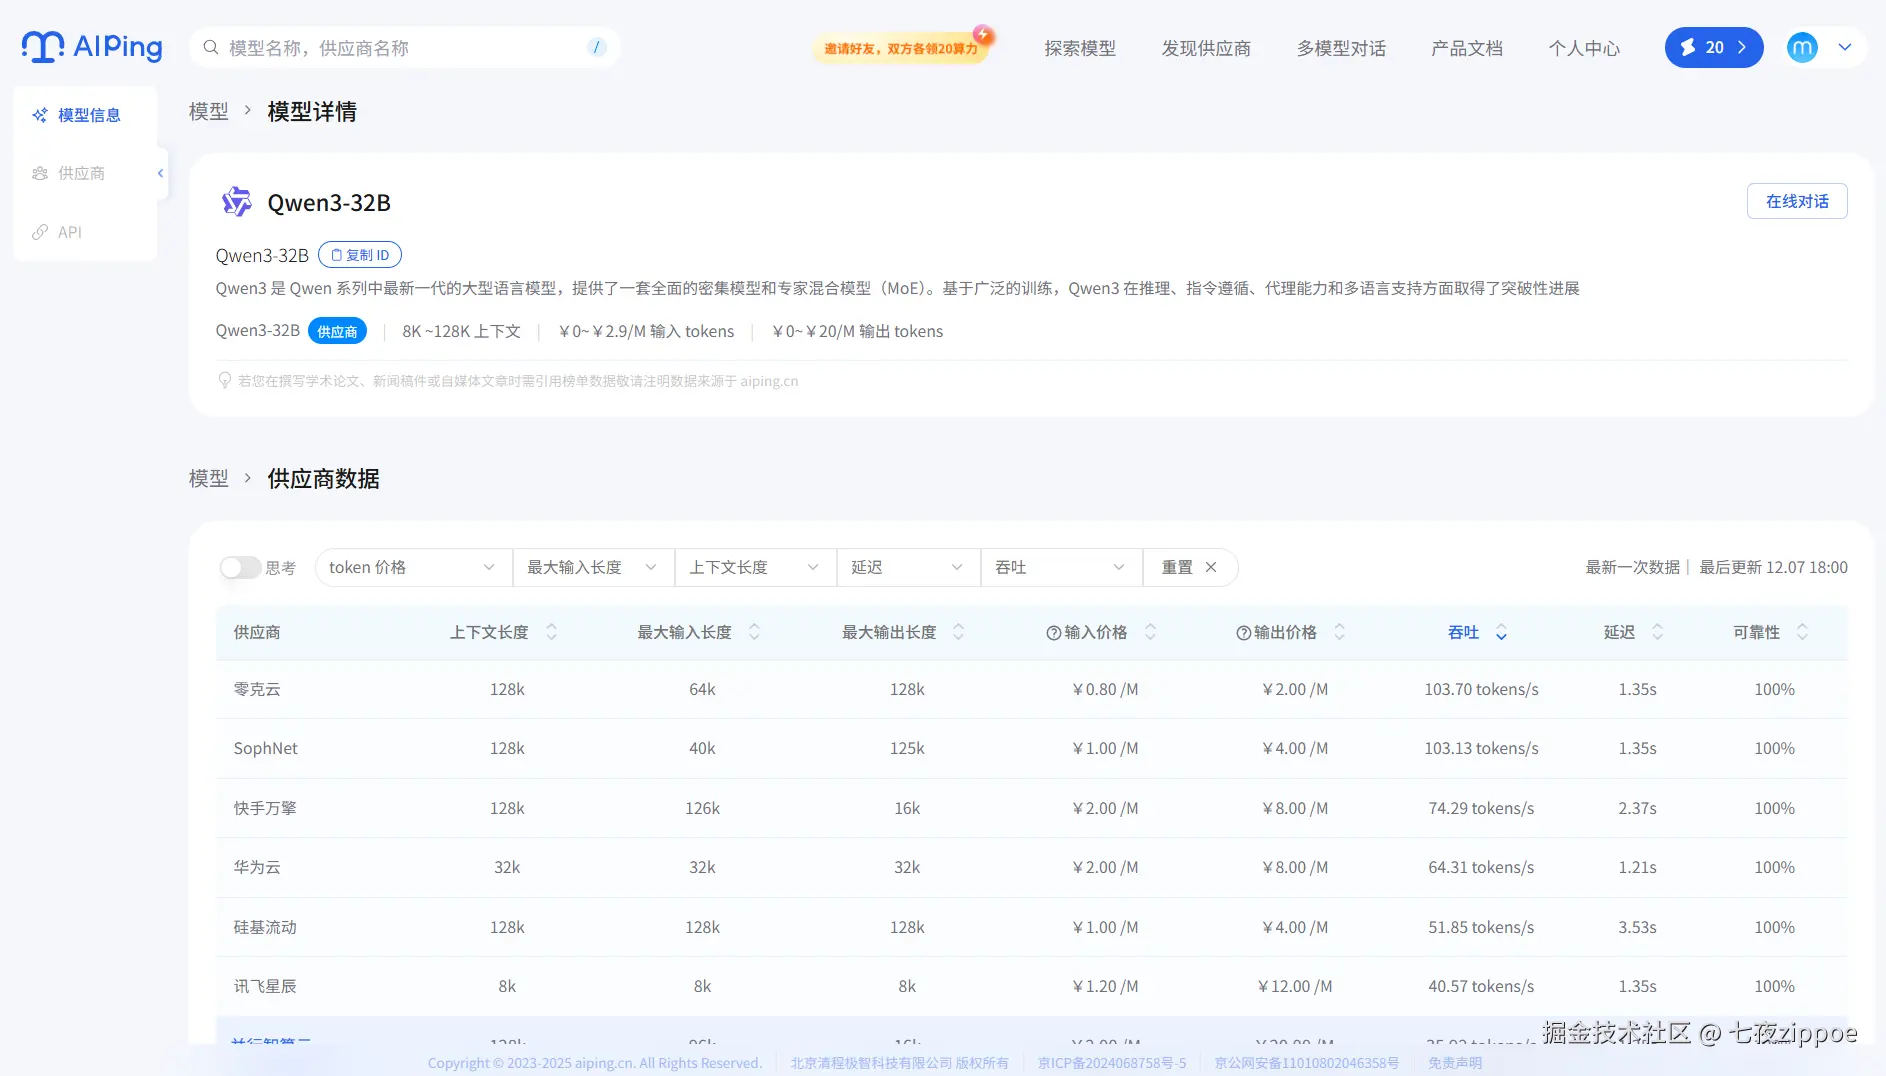Click the Qwen model logo icon
The image size is (1886, 1076).
[x=237, y=202]
